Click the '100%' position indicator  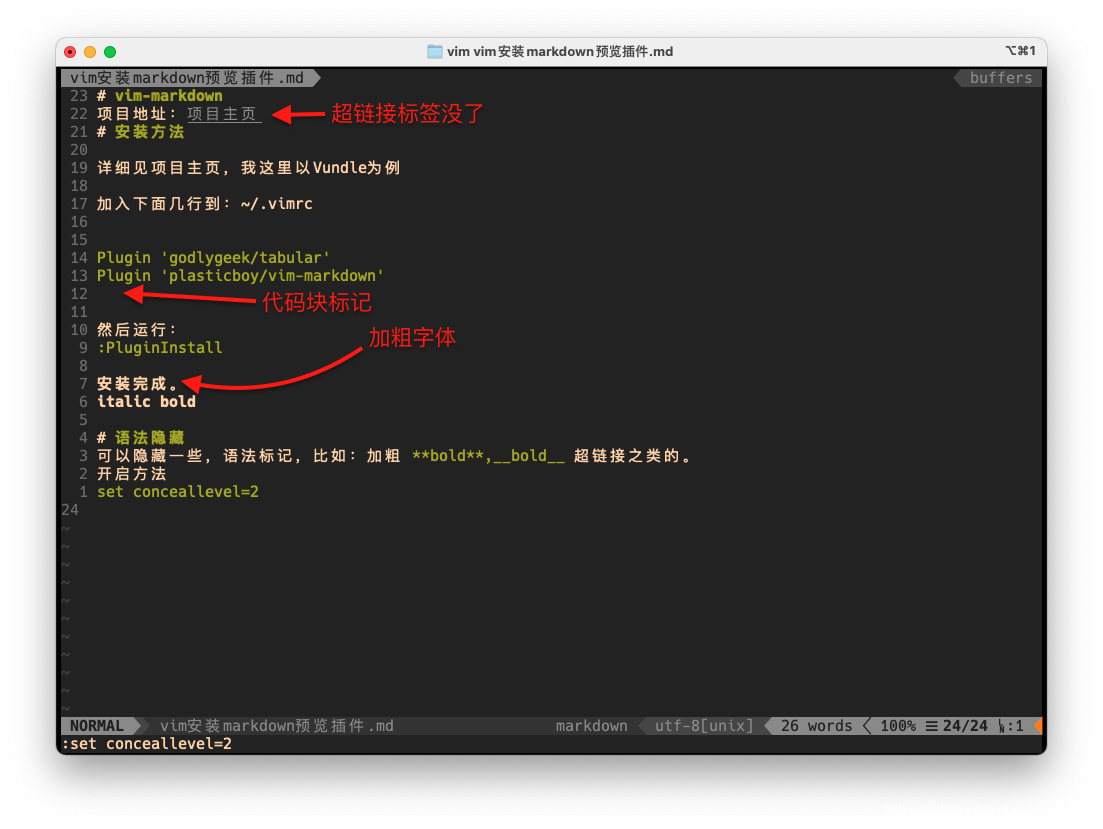(x=898, y=726)
